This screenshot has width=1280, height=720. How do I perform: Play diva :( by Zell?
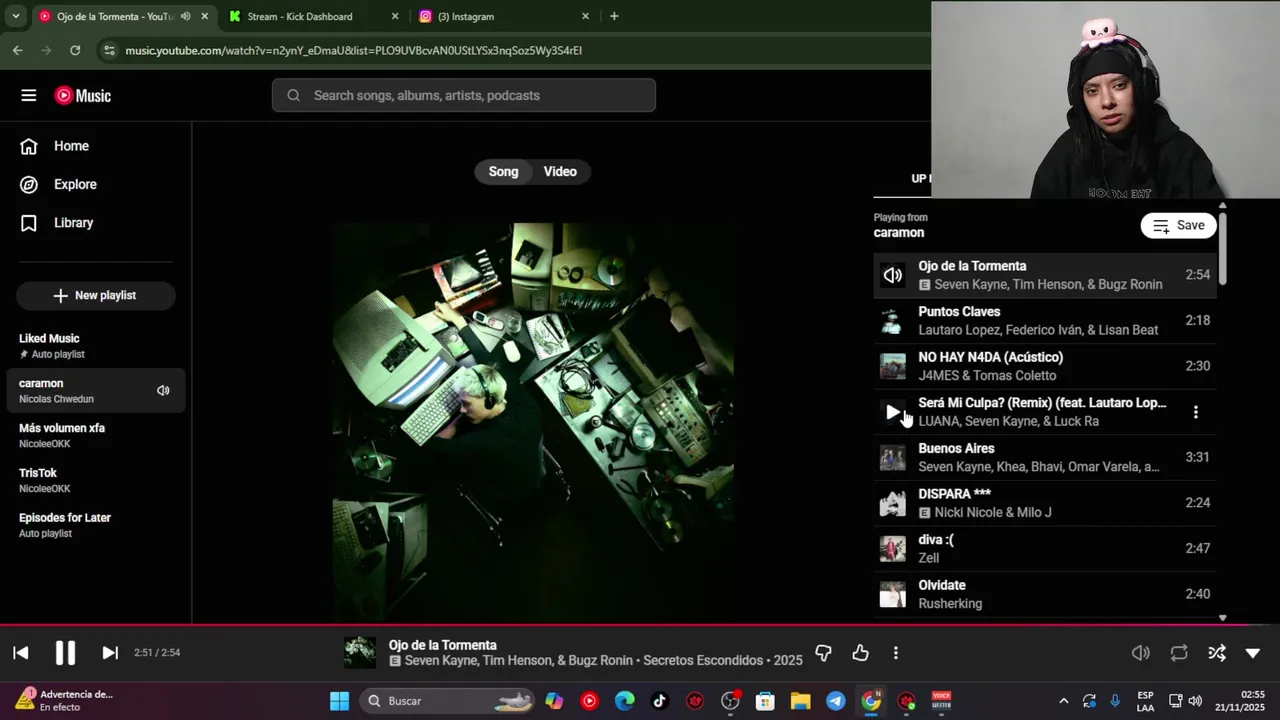point(1045,548)
